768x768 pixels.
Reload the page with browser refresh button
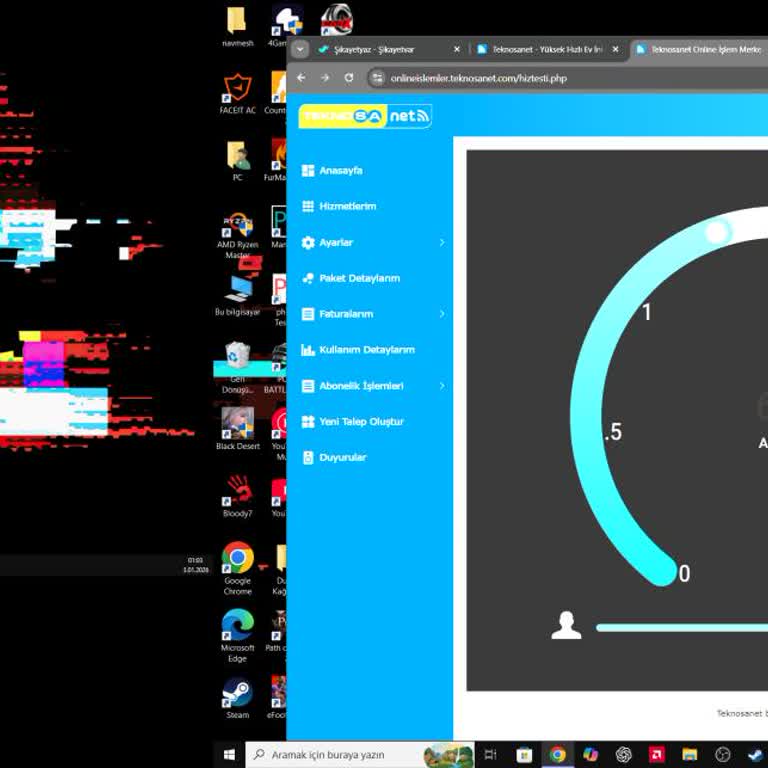click(x=349, y=78)
